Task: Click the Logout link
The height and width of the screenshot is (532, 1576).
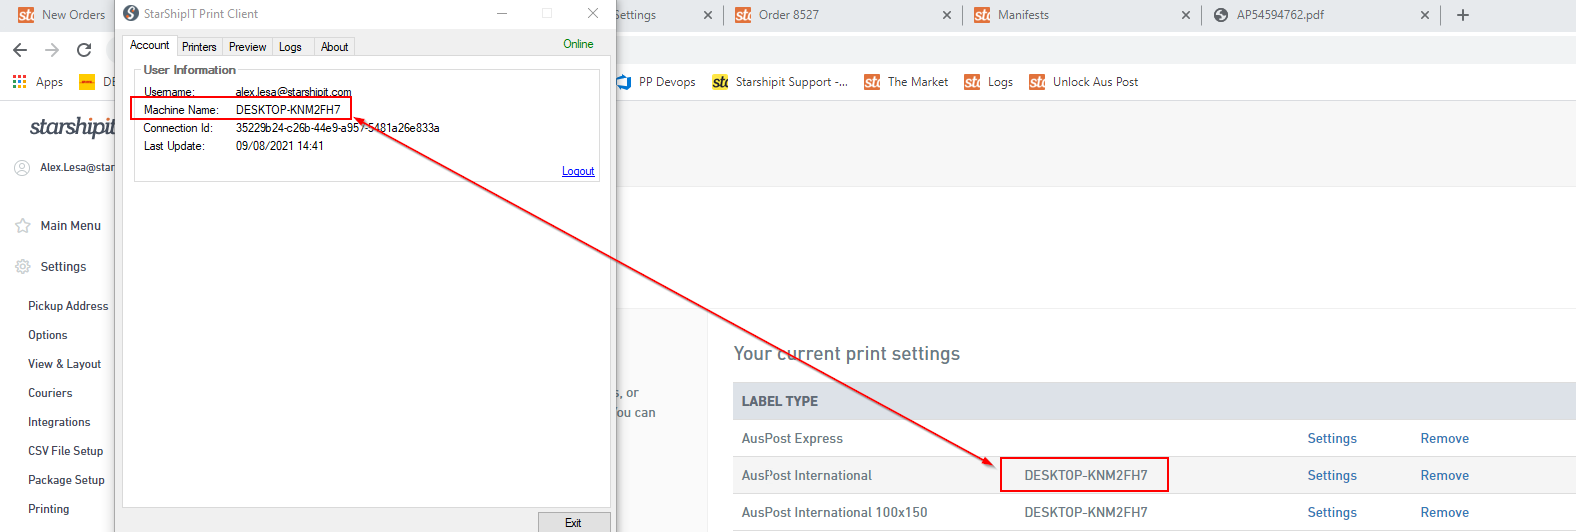Action: [578, 171]
